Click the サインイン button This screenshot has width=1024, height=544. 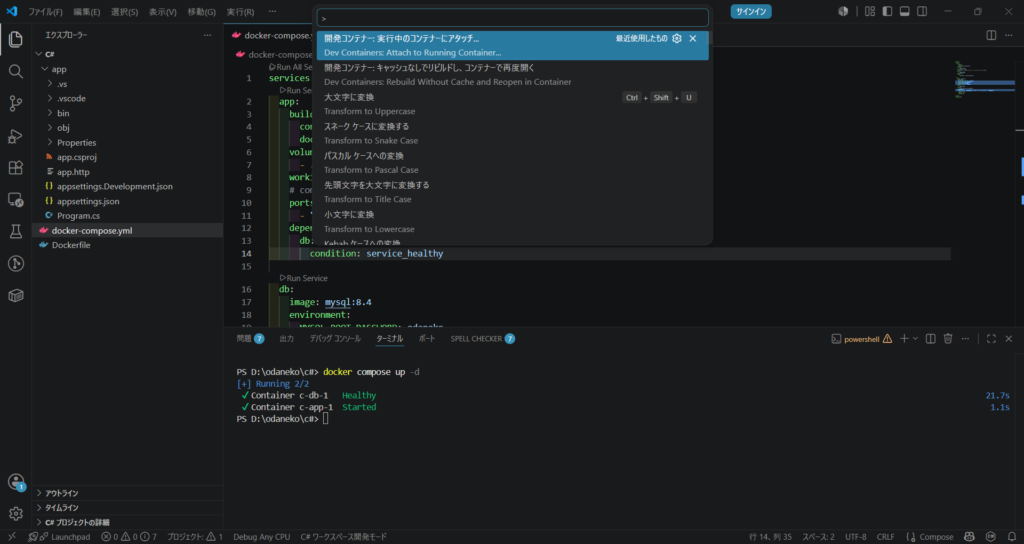tap(751, 11)
